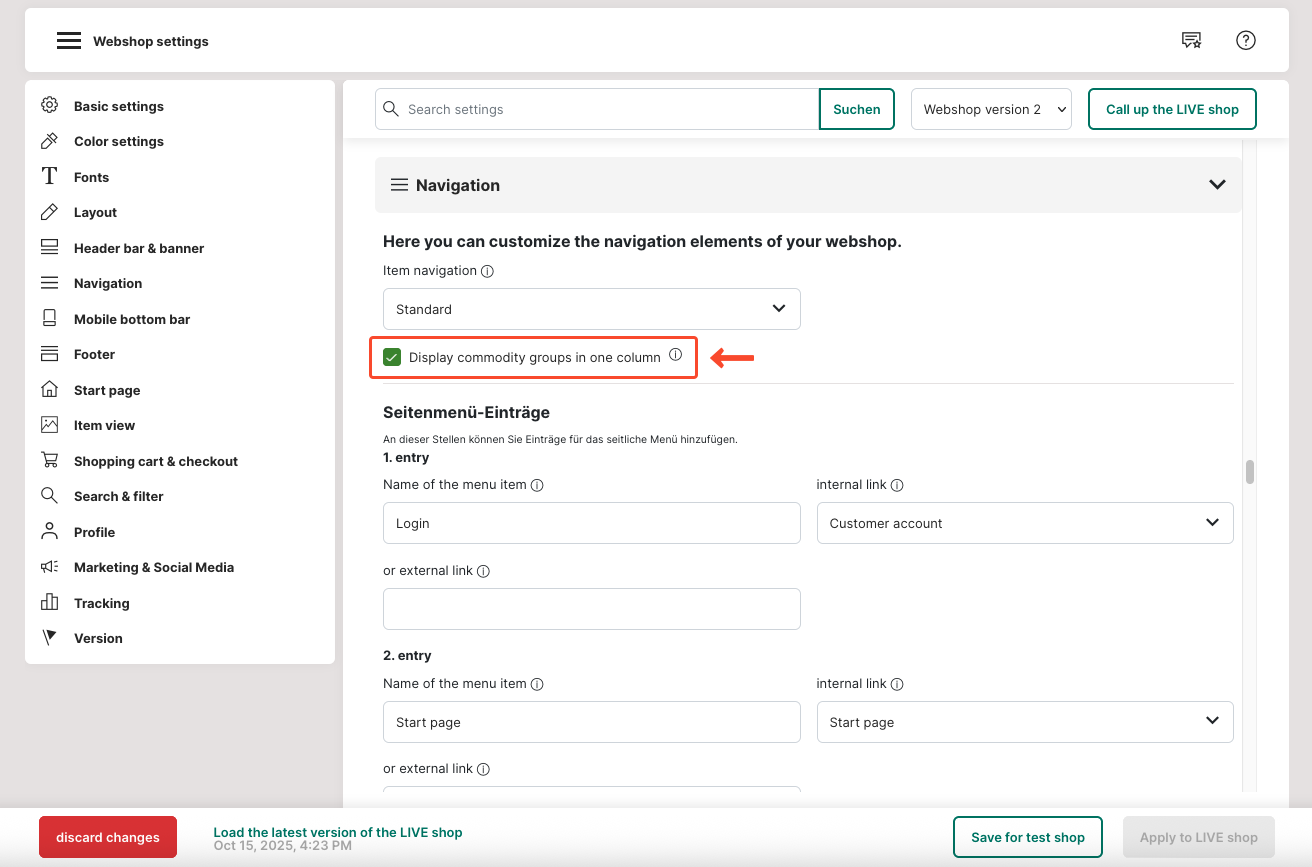Go to Header bar & banner settings
Viewport: 1312px width, 867px height.
pyautogui.click(x=138, y=248)
